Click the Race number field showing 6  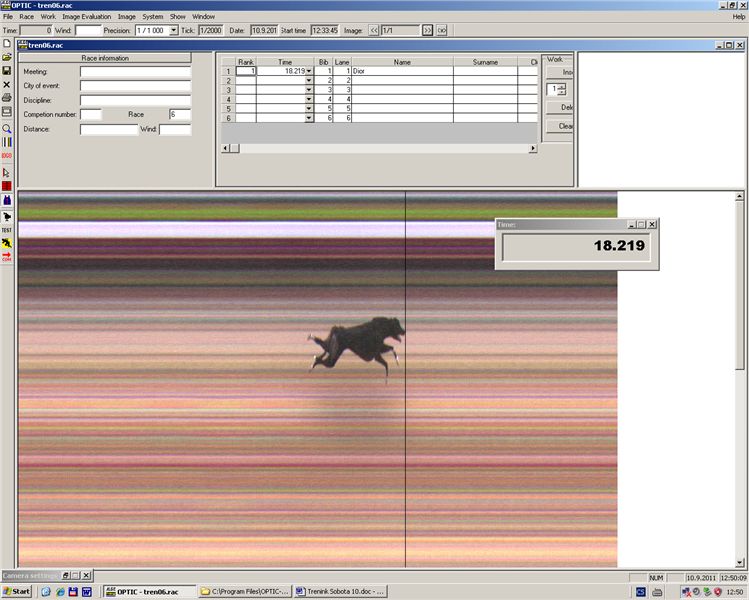click(180, 115)
